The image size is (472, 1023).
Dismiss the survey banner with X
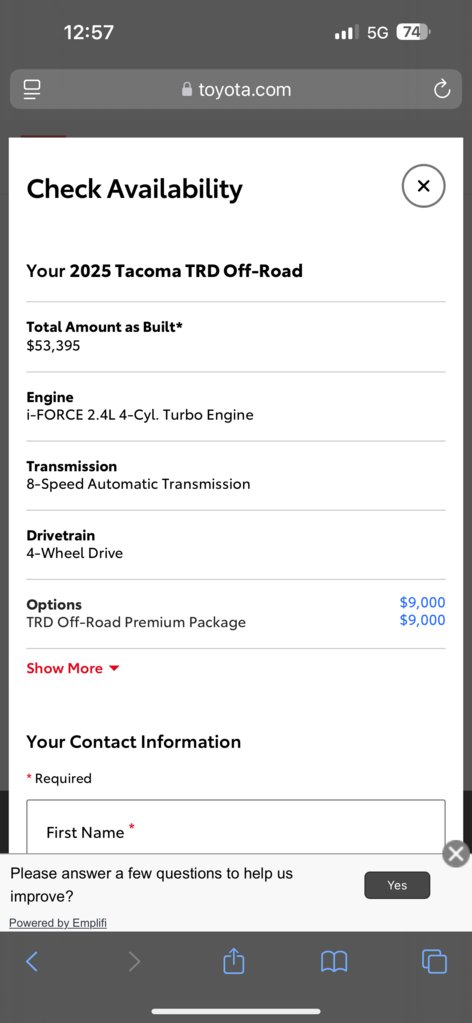click(x=456, y=854)
